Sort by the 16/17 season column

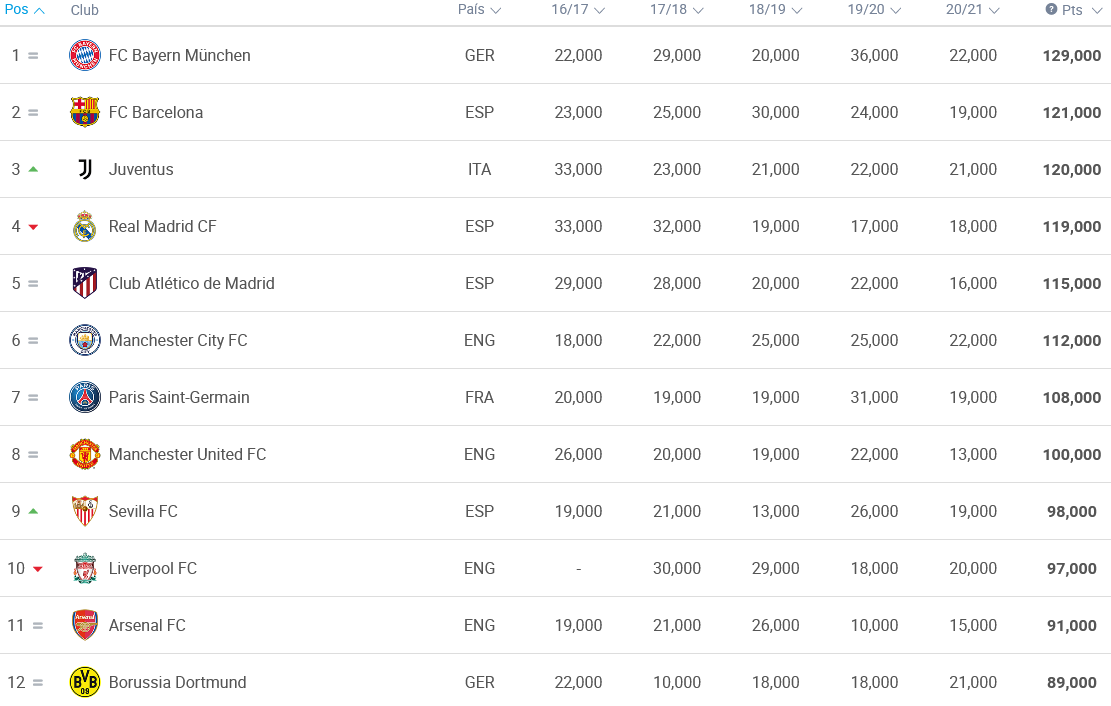[578, 10]
